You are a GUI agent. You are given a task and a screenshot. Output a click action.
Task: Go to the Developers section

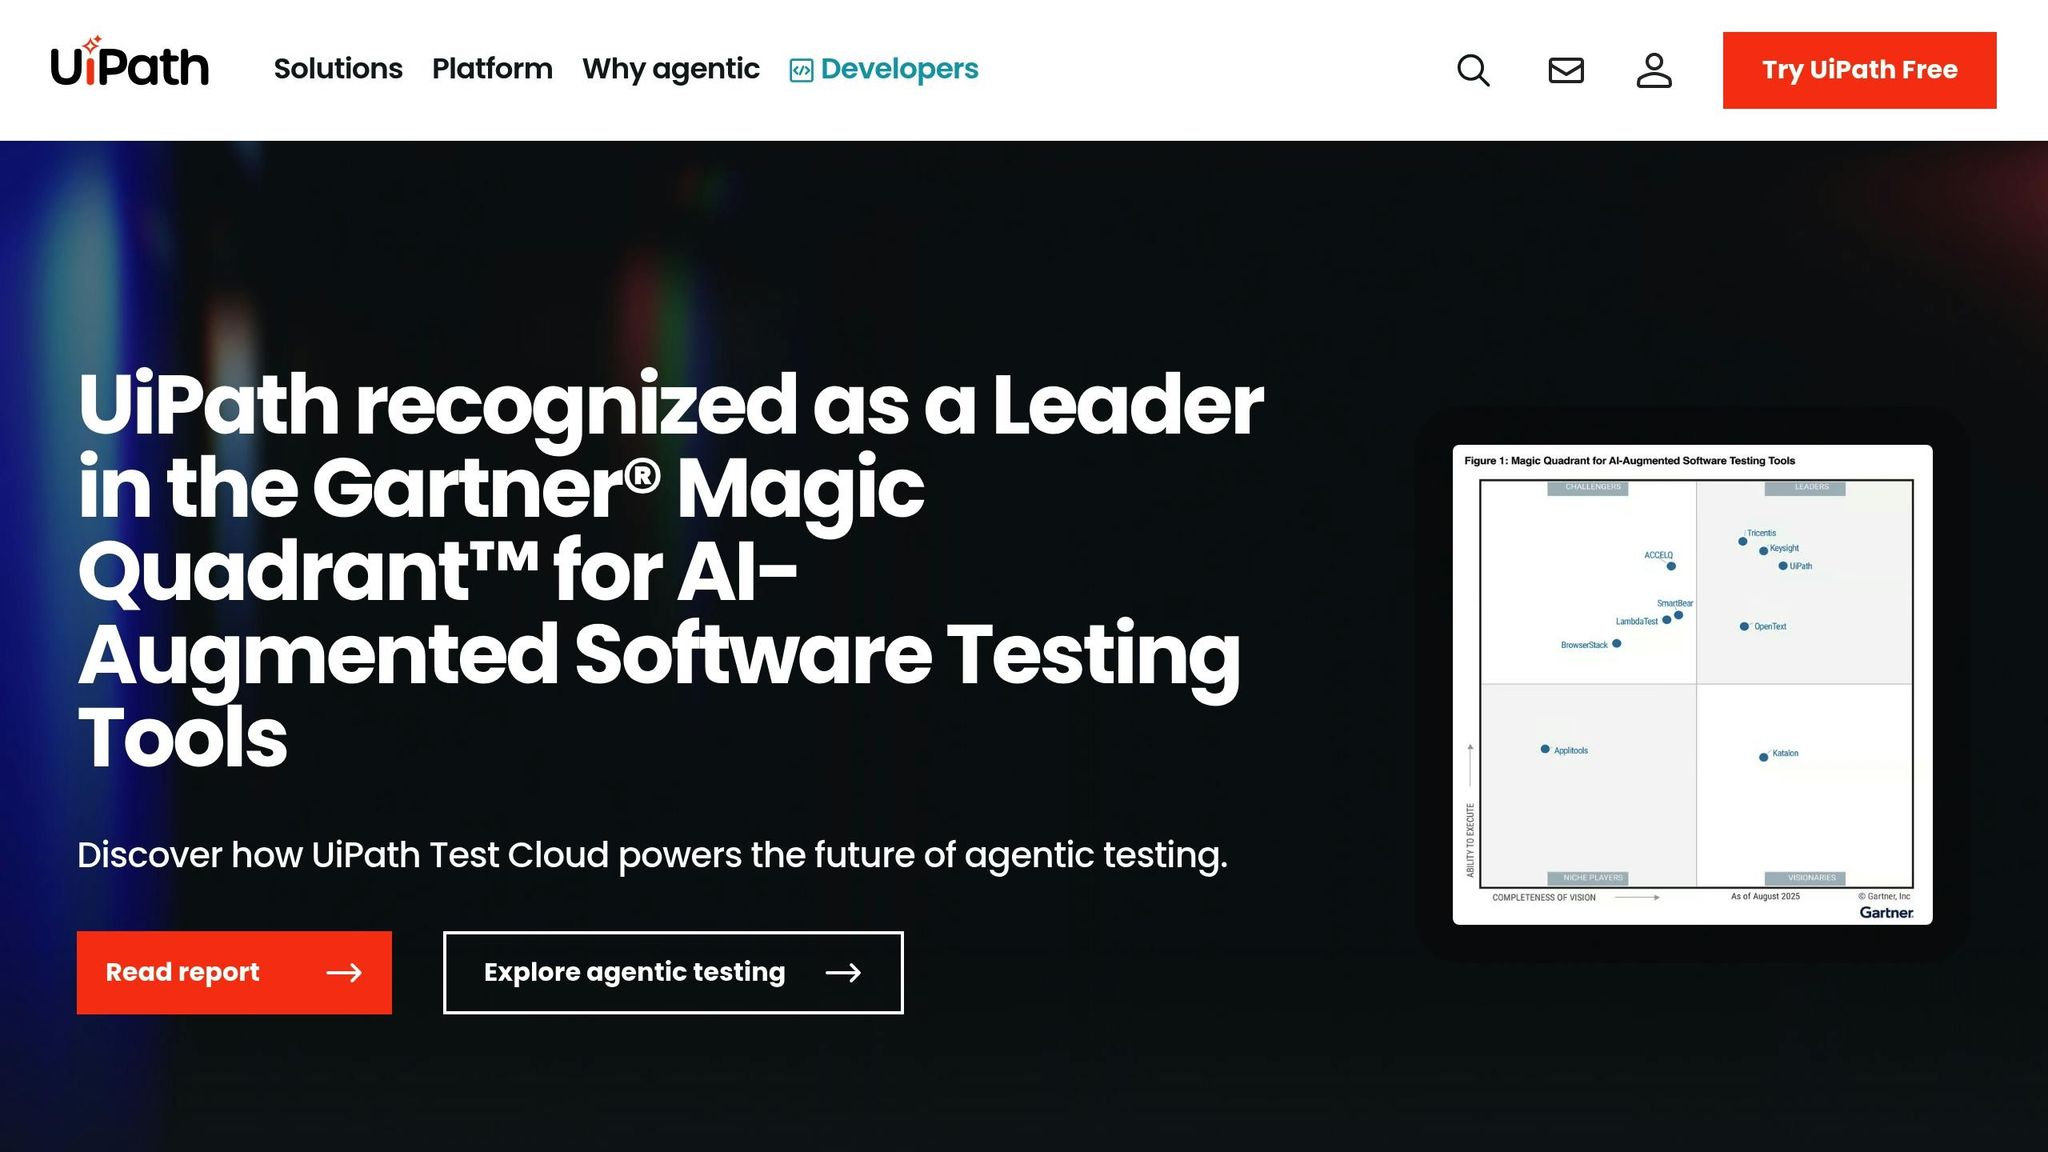pos(899,69)
